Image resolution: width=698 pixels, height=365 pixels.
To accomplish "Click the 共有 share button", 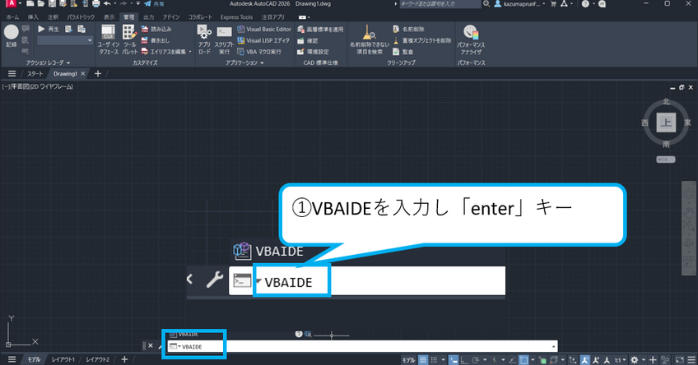I will [x=154, y=4].
